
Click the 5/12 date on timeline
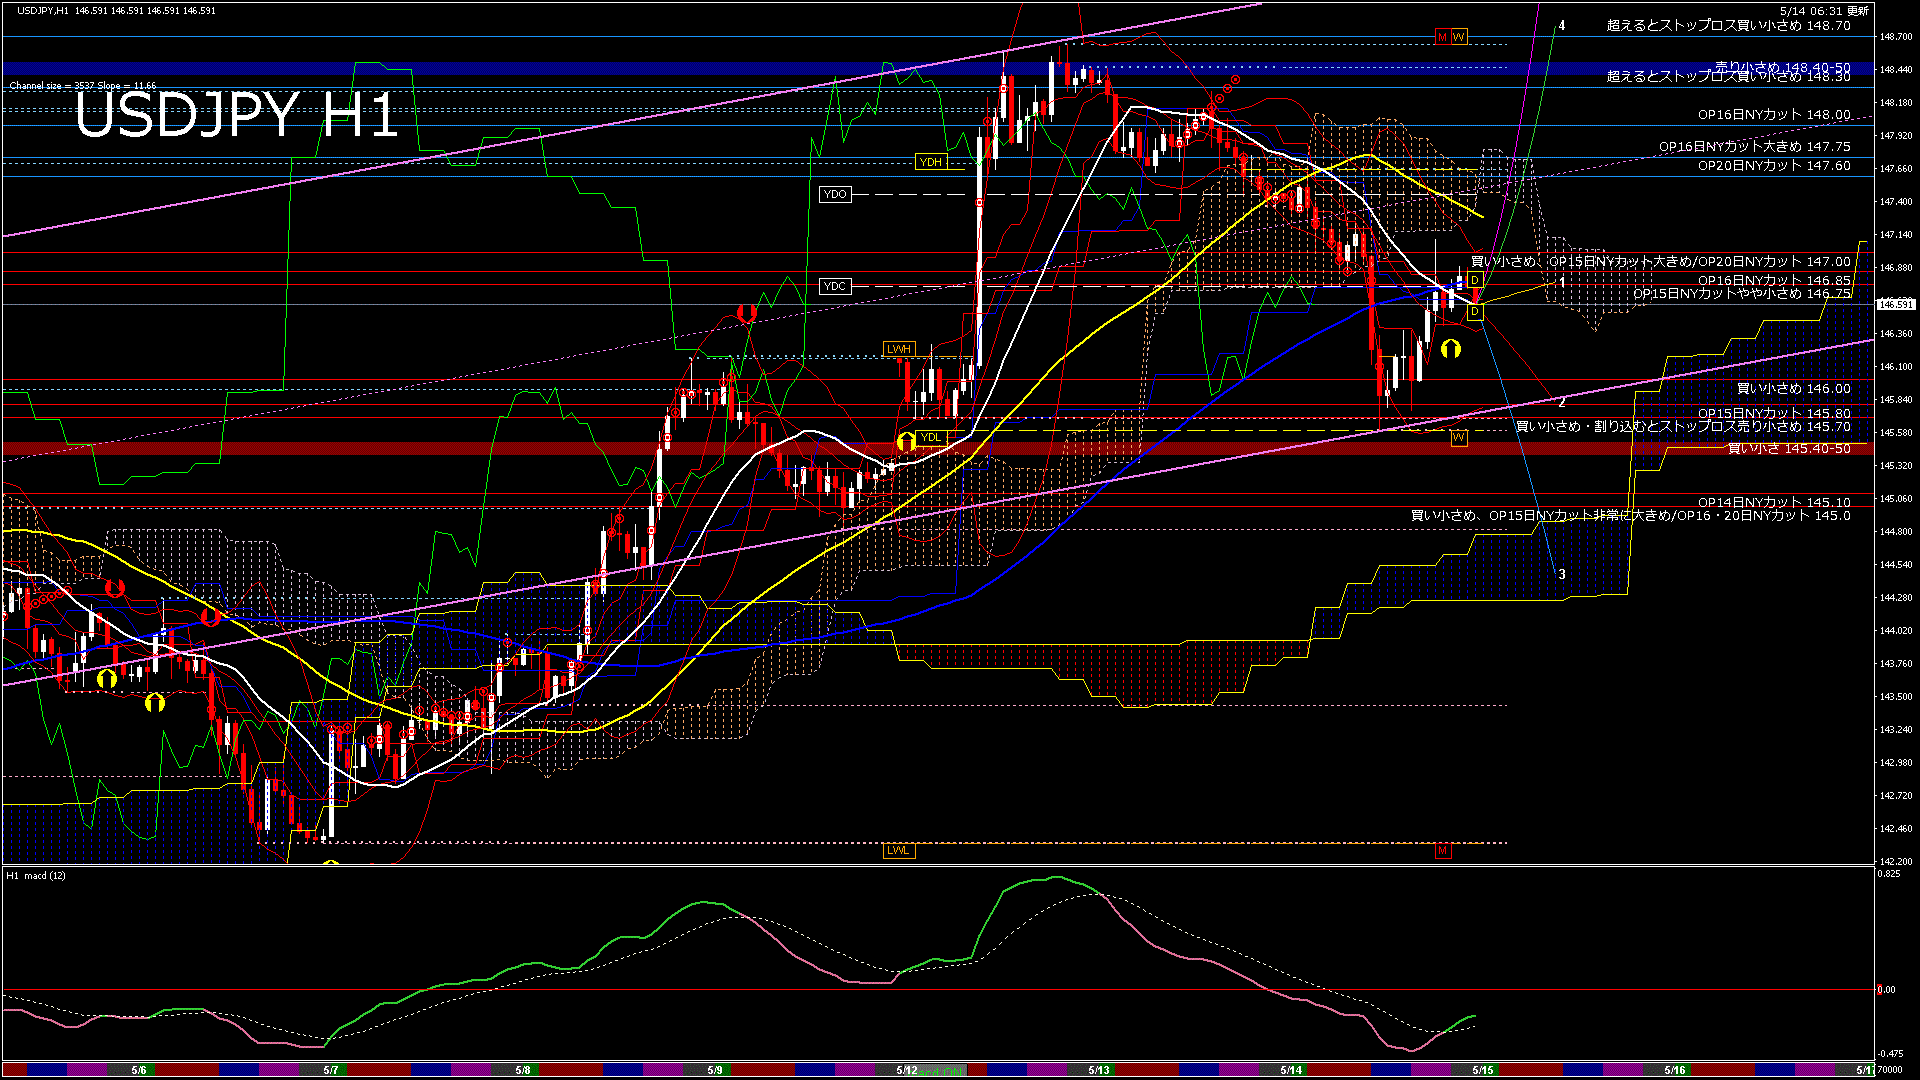point(907,1070)
